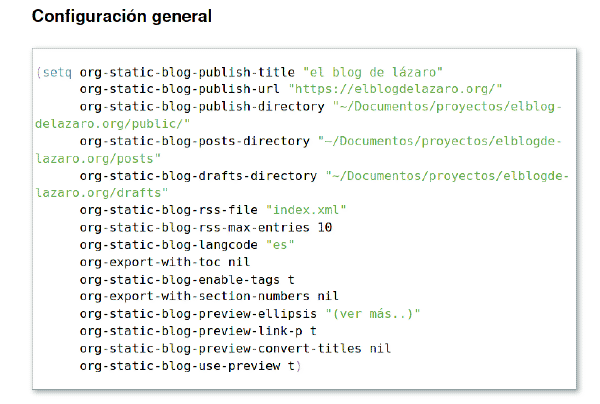Click 'org-static-blog-drafts-directory' variable name

(x=198, y=176)
